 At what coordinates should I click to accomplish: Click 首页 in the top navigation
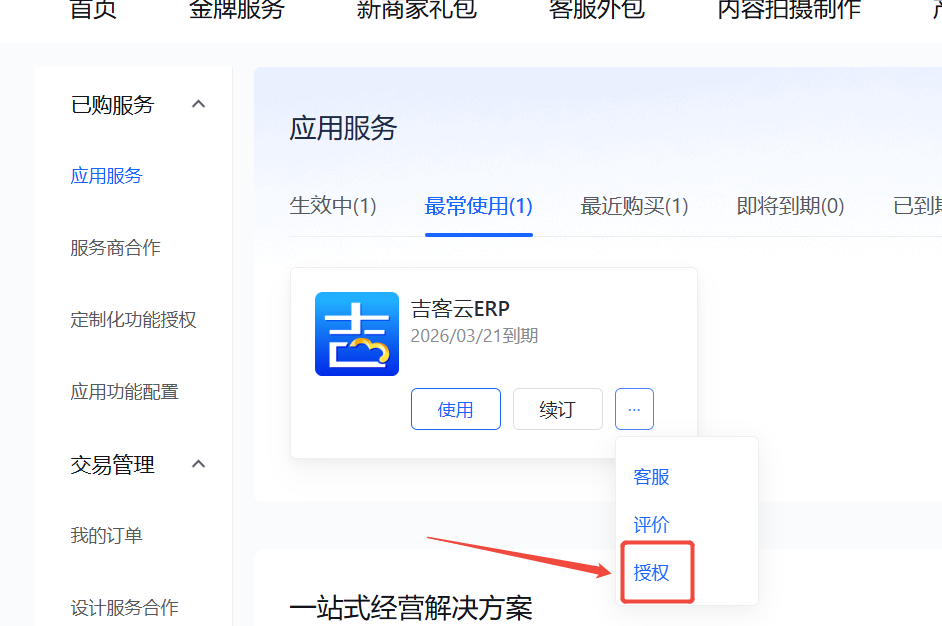click(93, 9)
